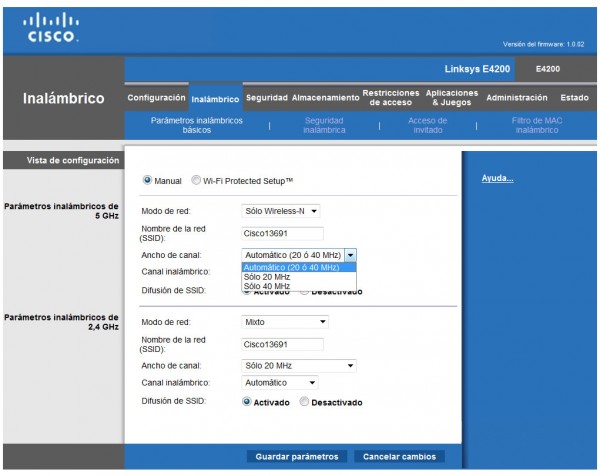Open Seguridad inalámbrica subtab
Viewport: 600px width, 476px height.
[x=324, y=125]
